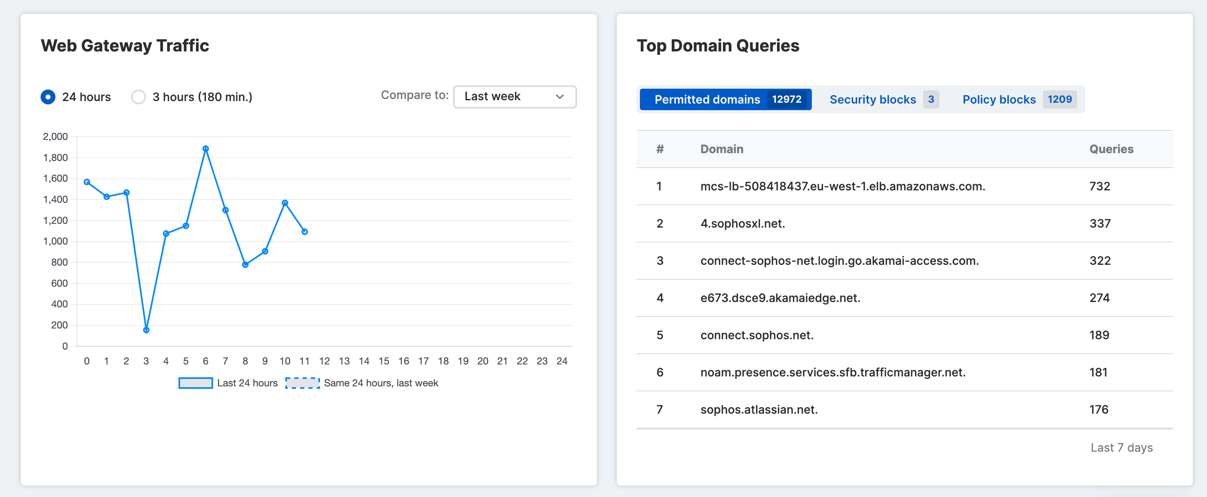Click the chart data point at hour 6
Viewport: 1207px width, 497px height.
click(206, 149)
